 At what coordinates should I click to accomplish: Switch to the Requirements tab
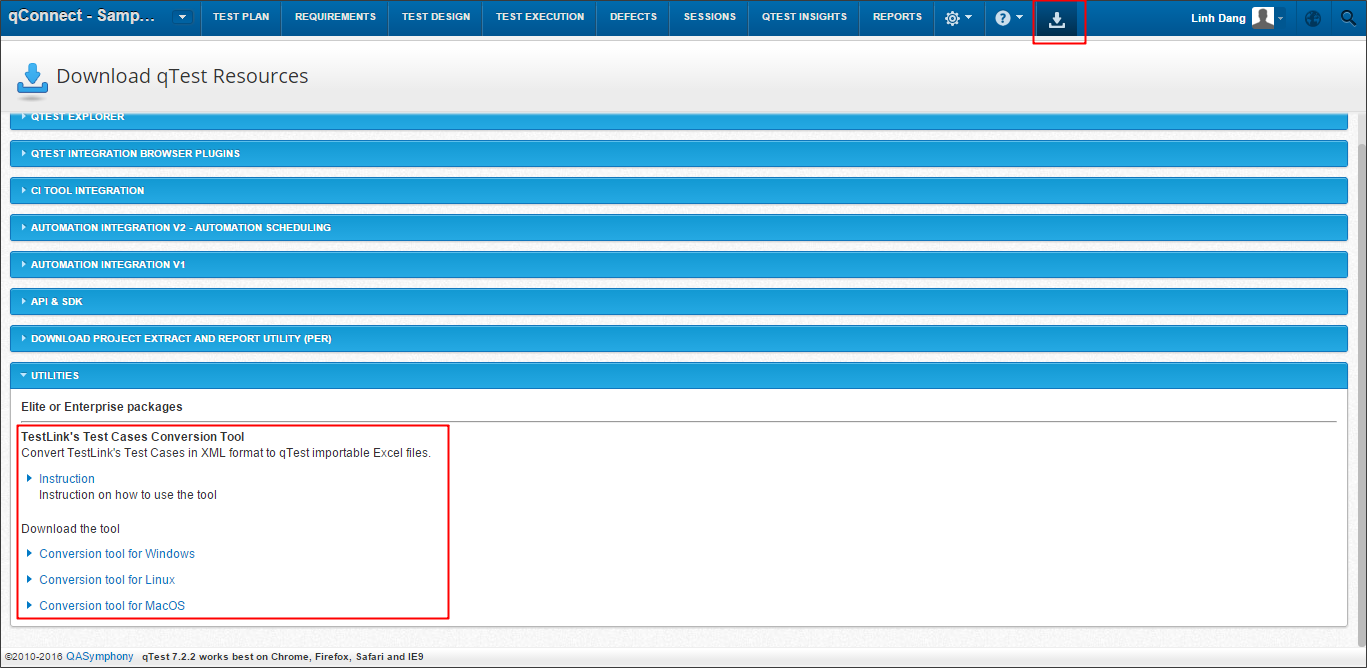335,18
